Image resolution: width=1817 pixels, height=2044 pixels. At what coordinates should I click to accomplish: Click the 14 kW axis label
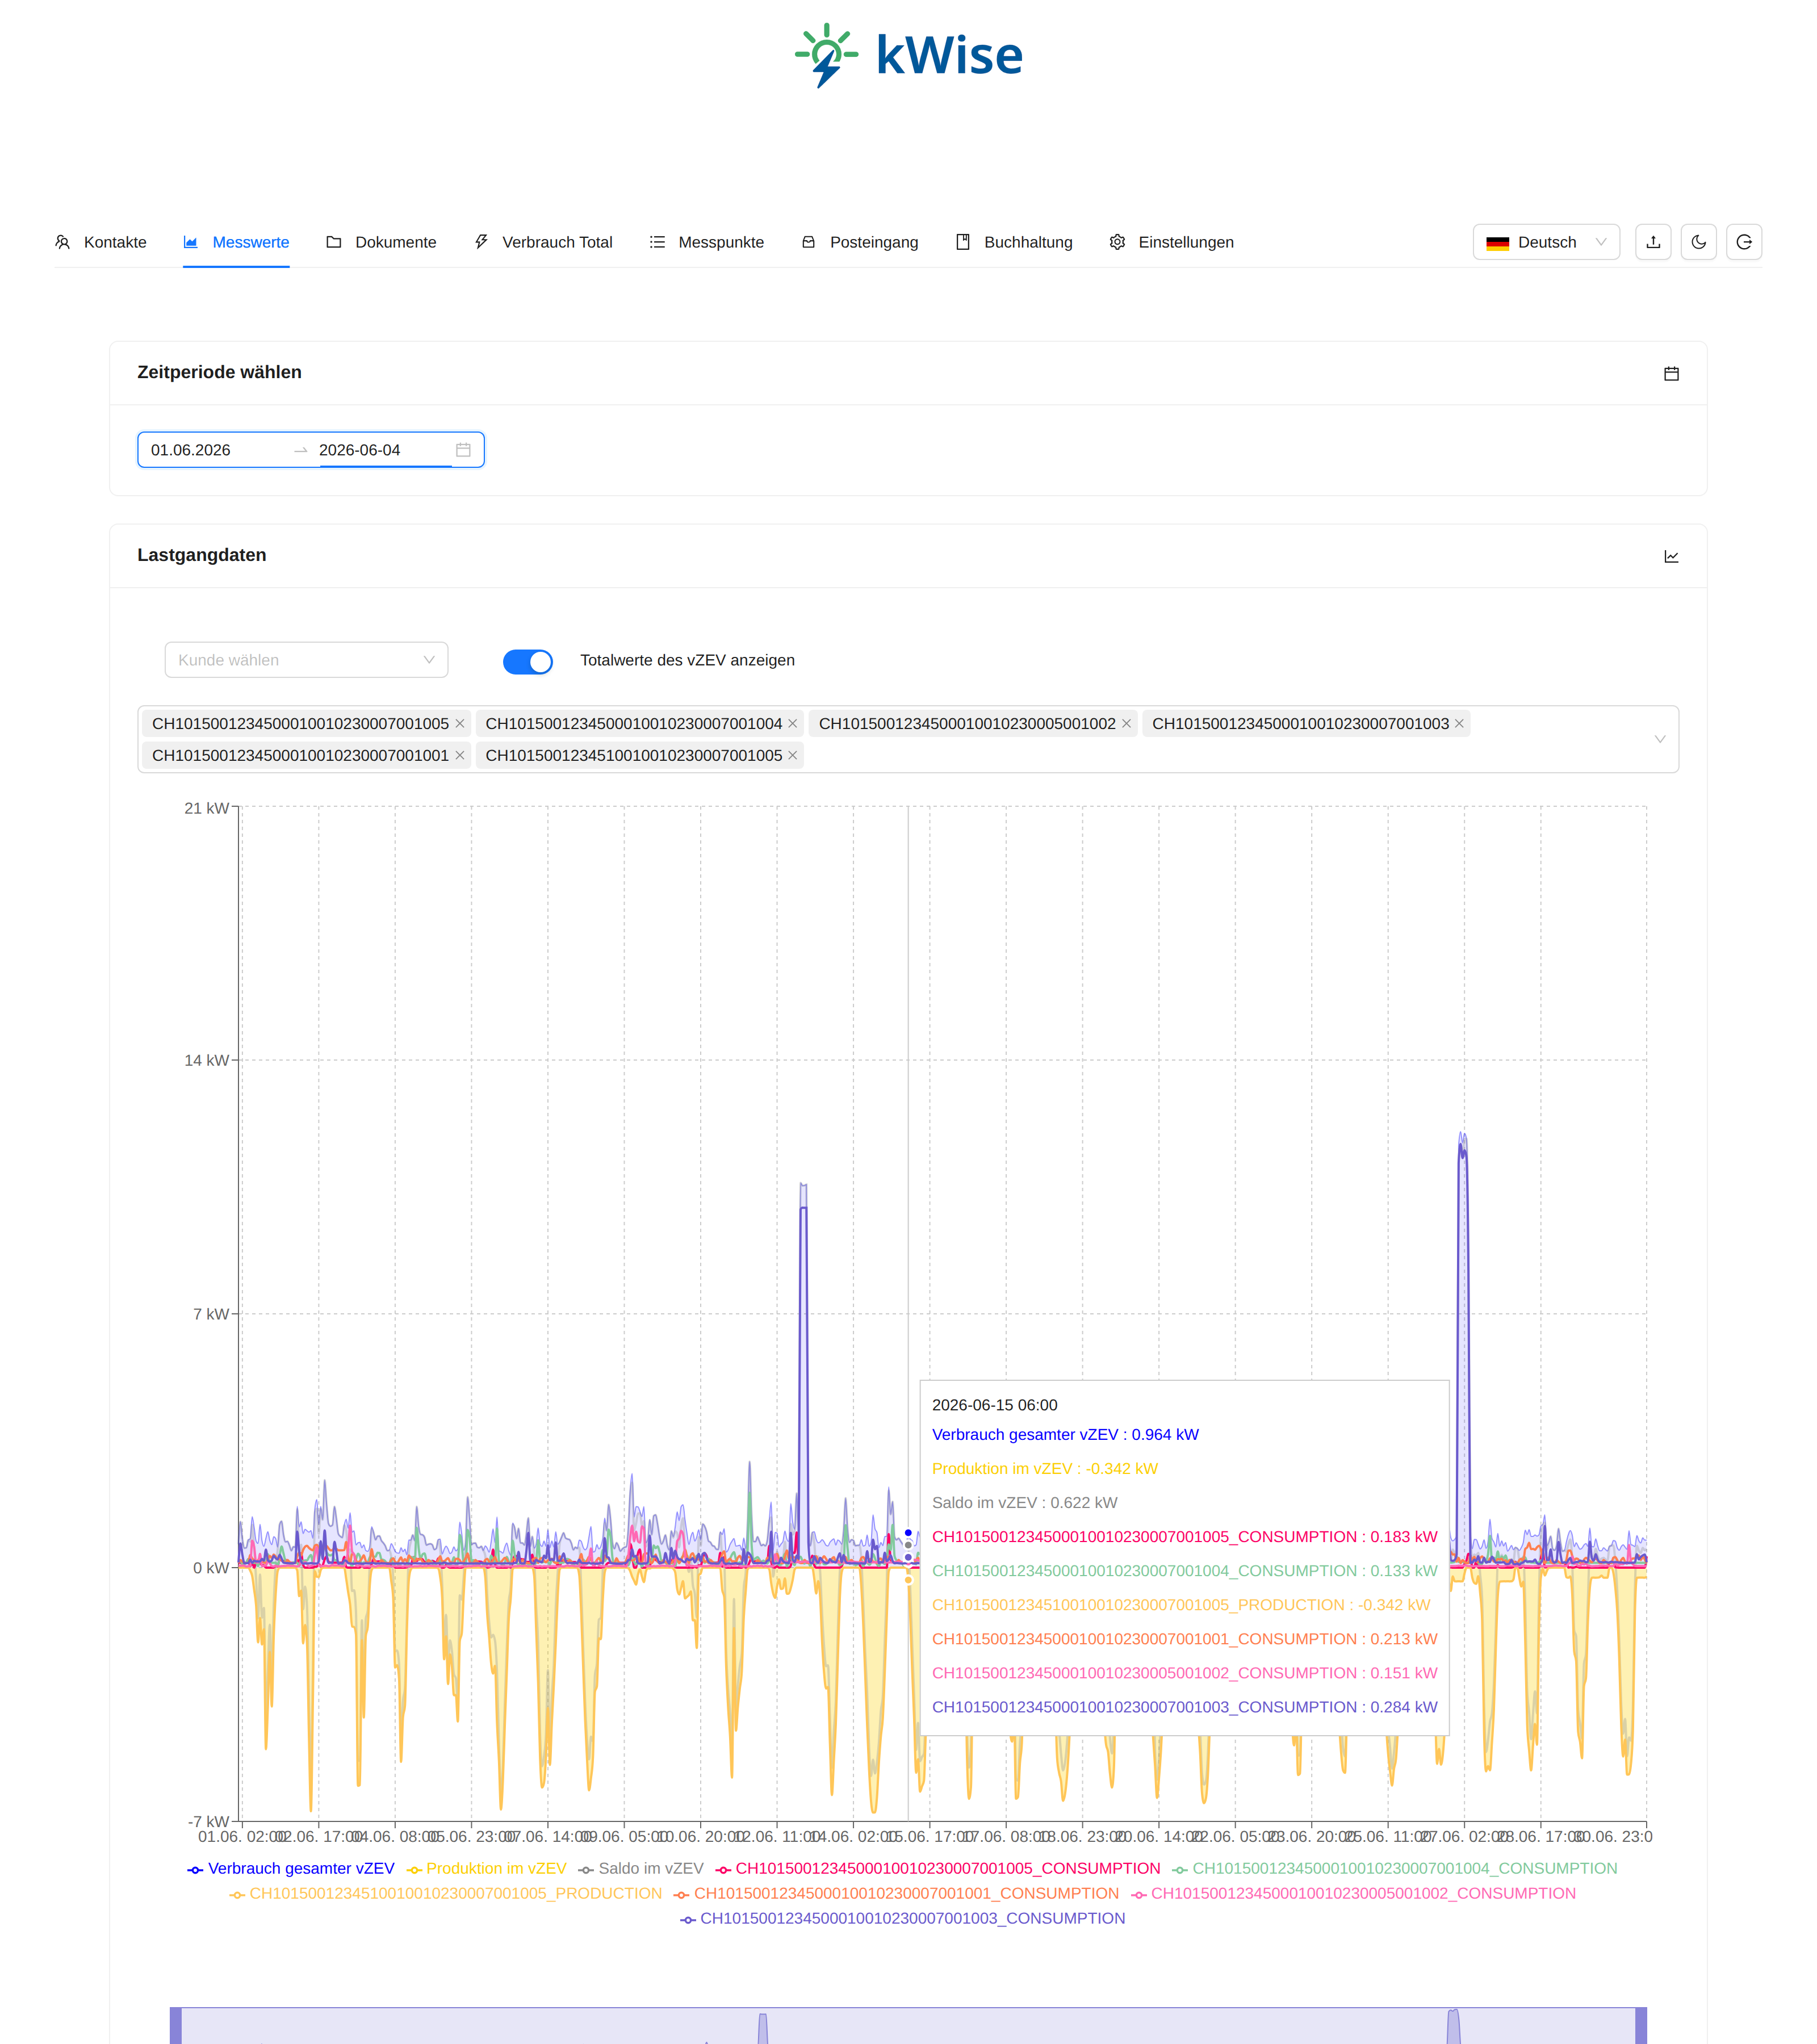pos(206,1060)
